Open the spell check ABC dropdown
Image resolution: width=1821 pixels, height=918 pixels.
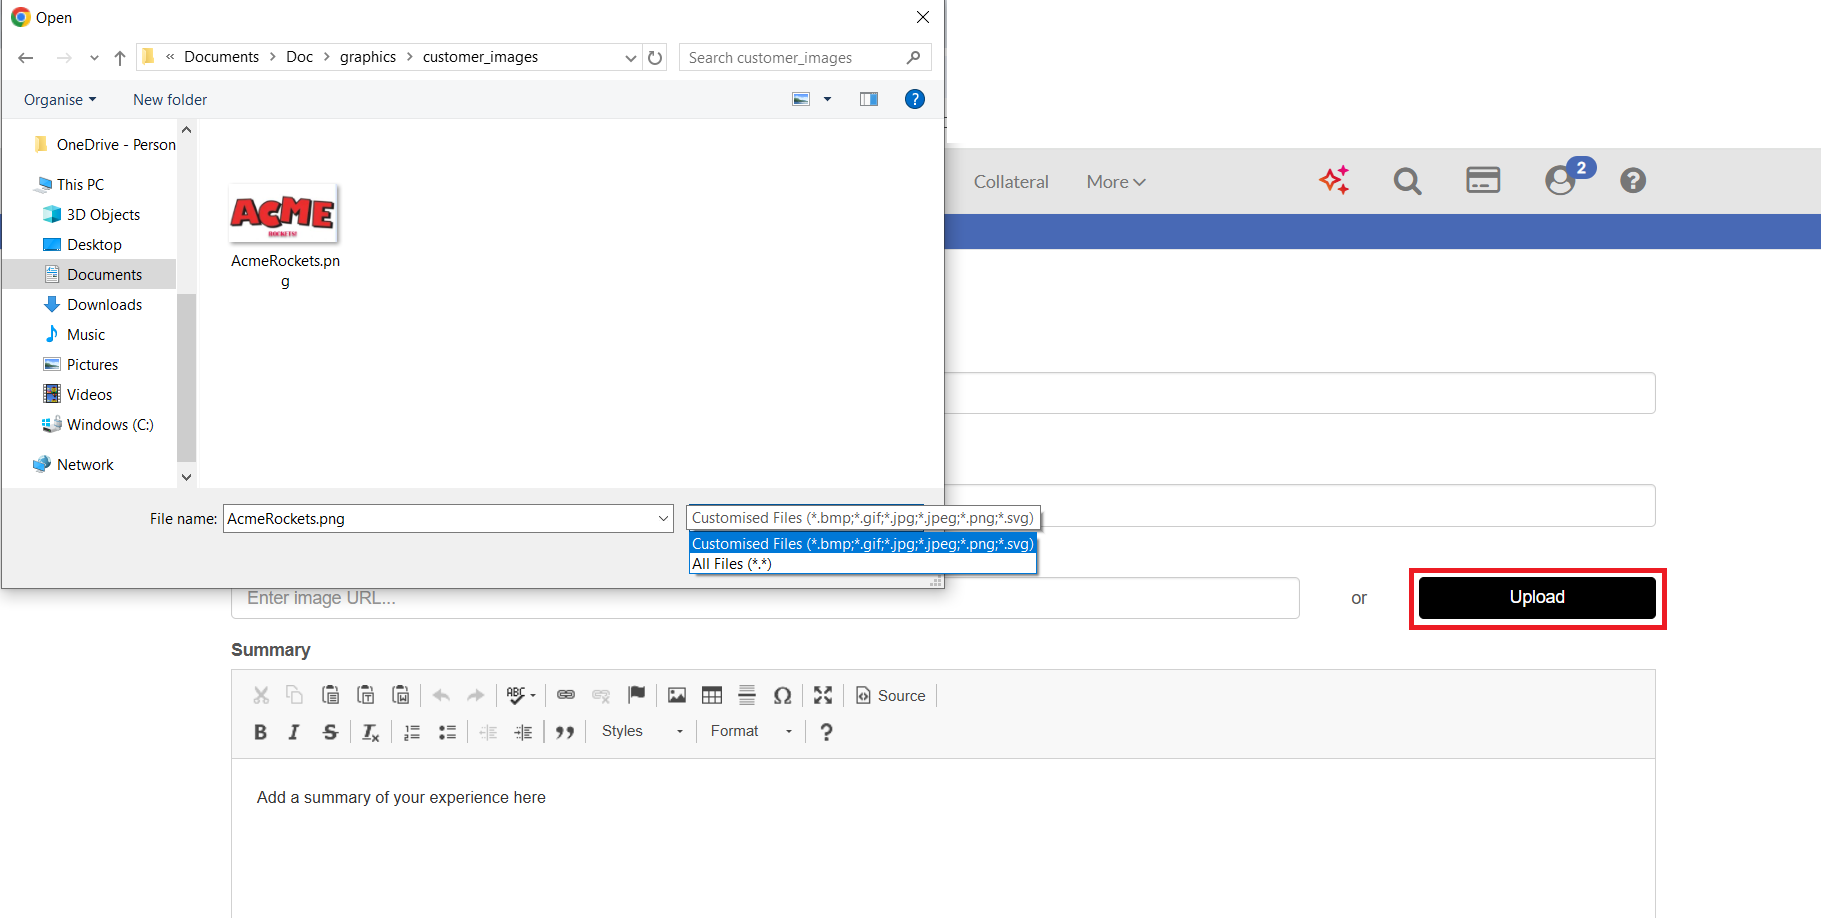(x=521, y=695)
